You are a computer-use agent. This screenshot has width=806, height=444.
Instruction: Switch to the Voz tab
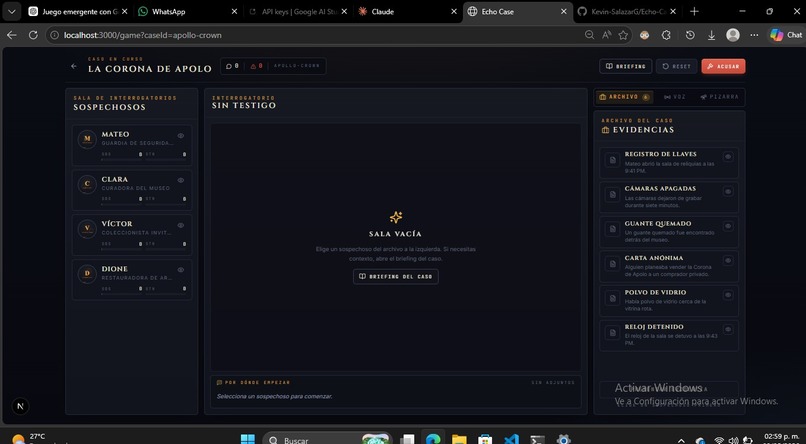tap(674, 97)
